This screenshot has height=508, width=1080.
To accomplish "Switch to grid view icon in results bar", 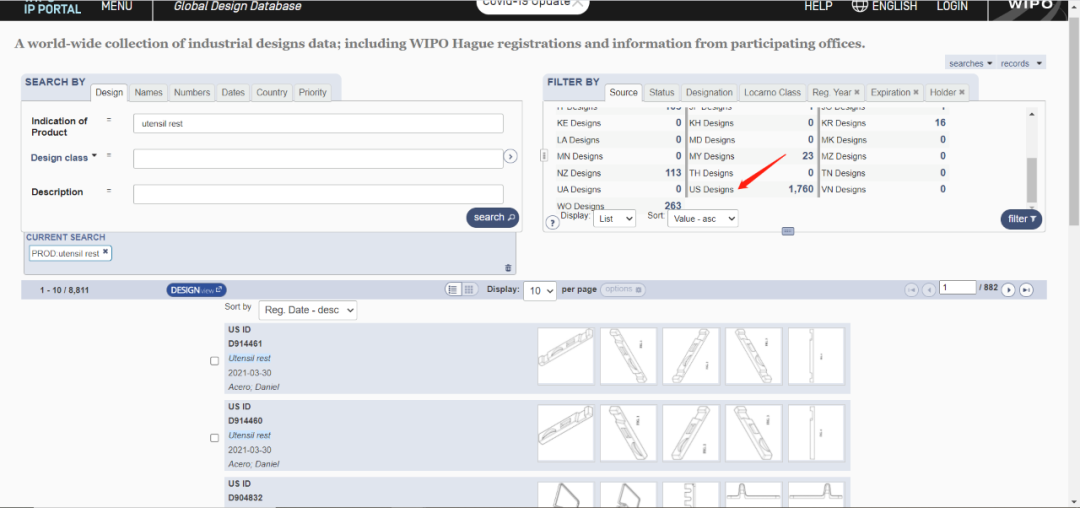I will pos(468,290).
